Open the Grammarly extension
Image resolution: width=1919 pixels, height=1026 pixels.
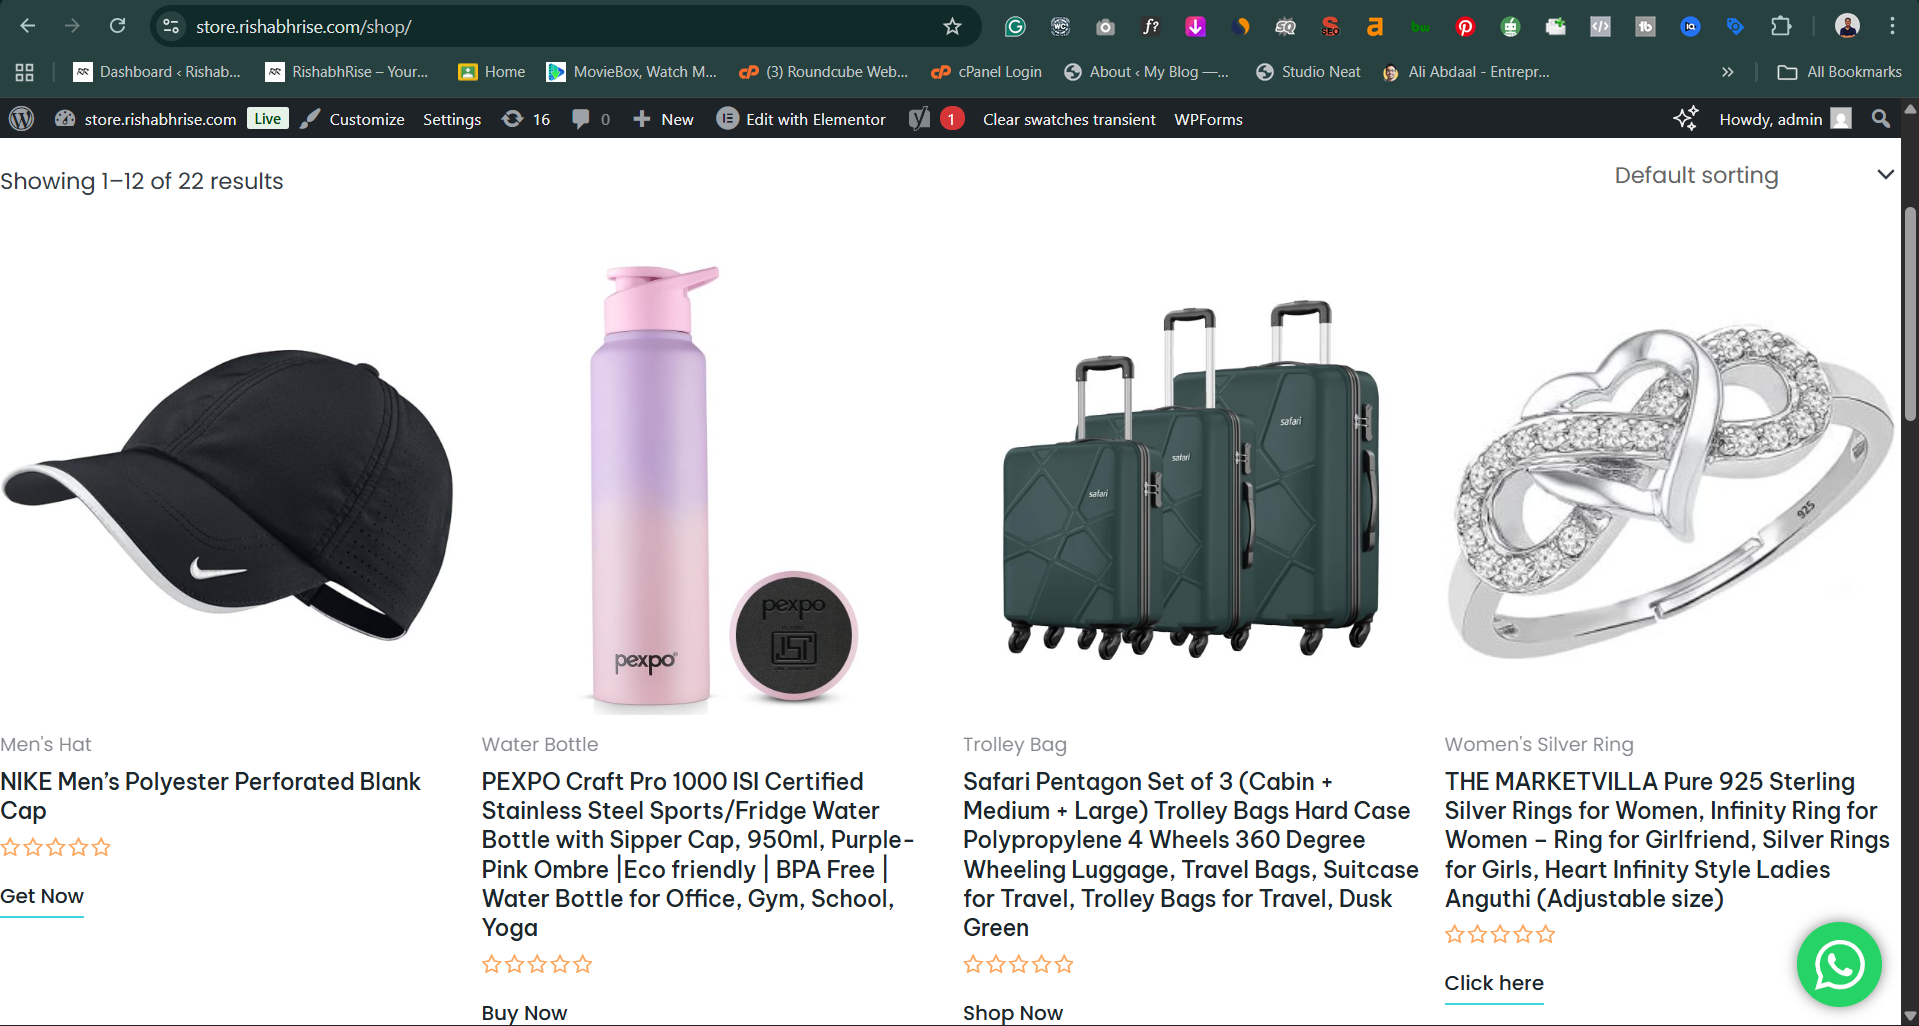coord(1015,27)
